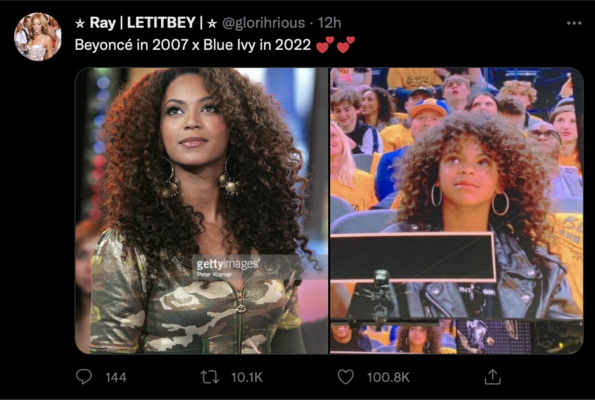Open the Ray | LETITBEY profile name
Screen dimensions: 595x400
146,23
